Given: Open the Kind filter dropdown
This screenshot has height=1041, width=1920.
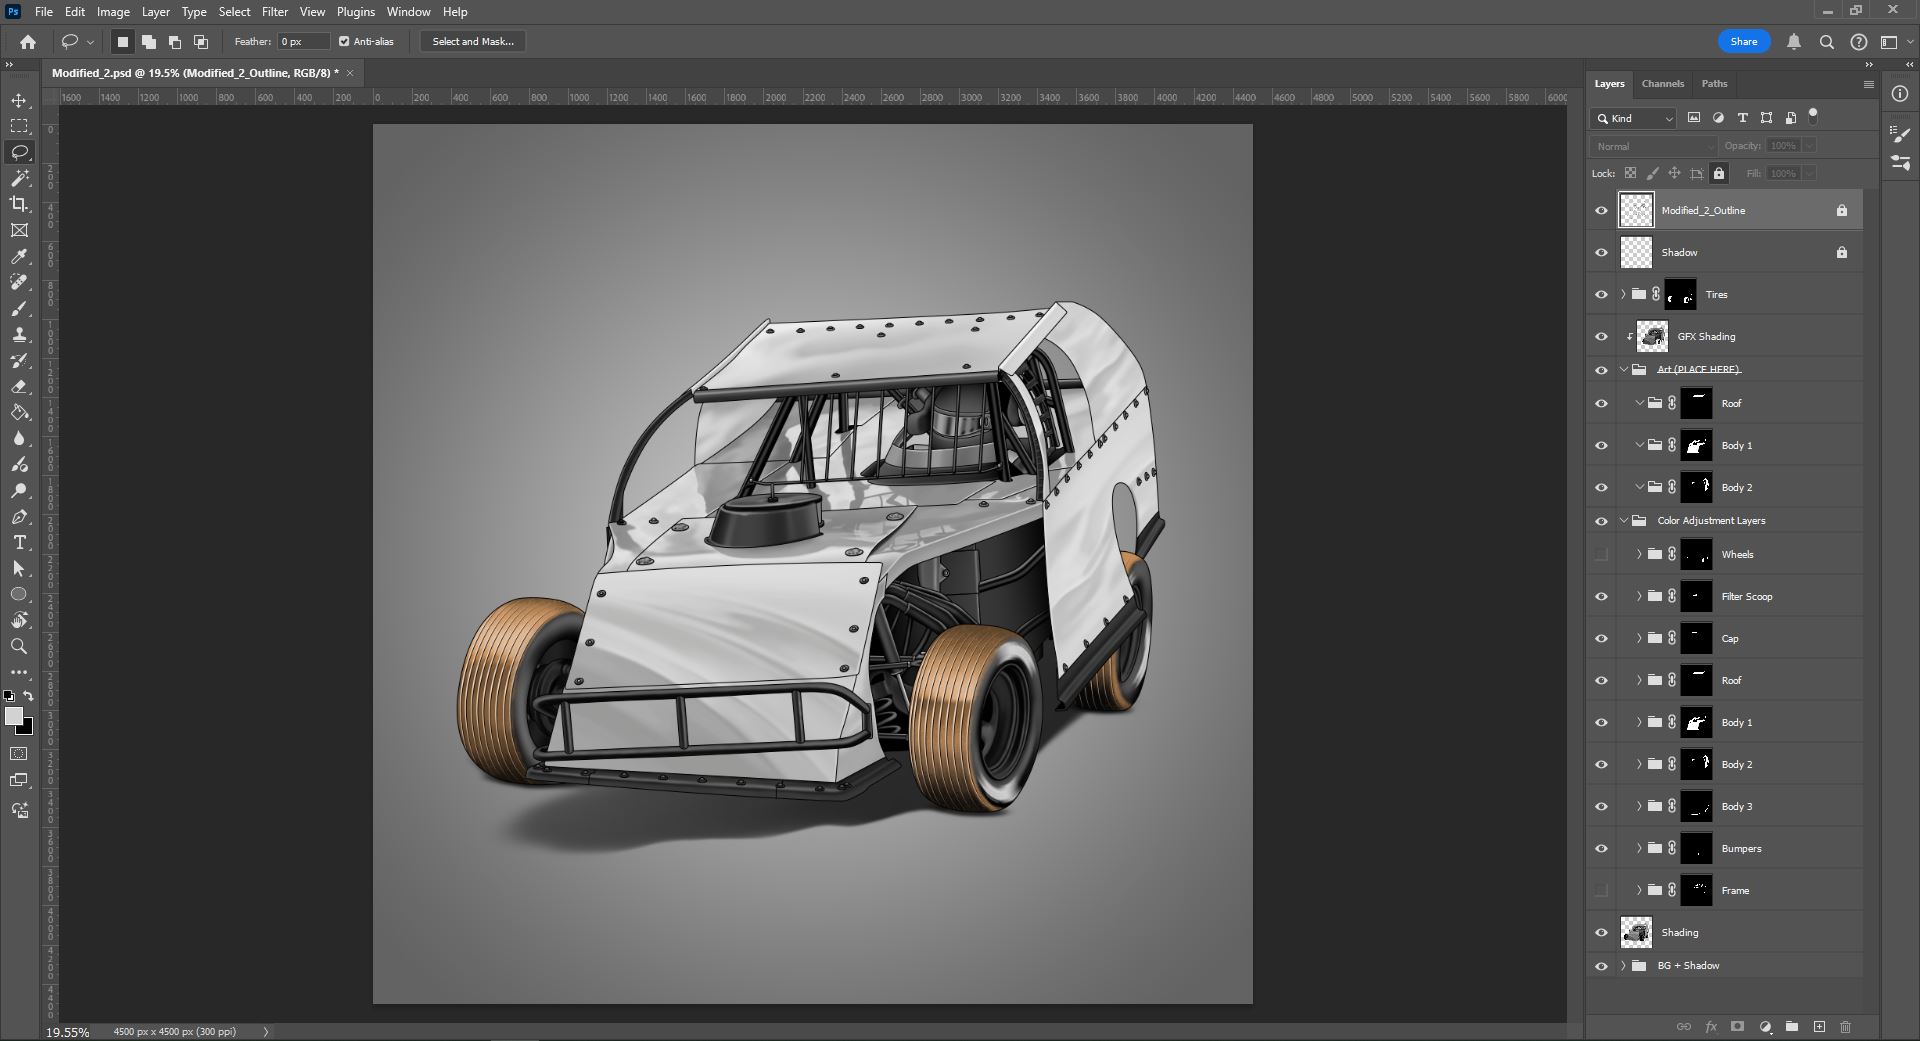Looking at the screenshot, I should [x=1634, y=118].
